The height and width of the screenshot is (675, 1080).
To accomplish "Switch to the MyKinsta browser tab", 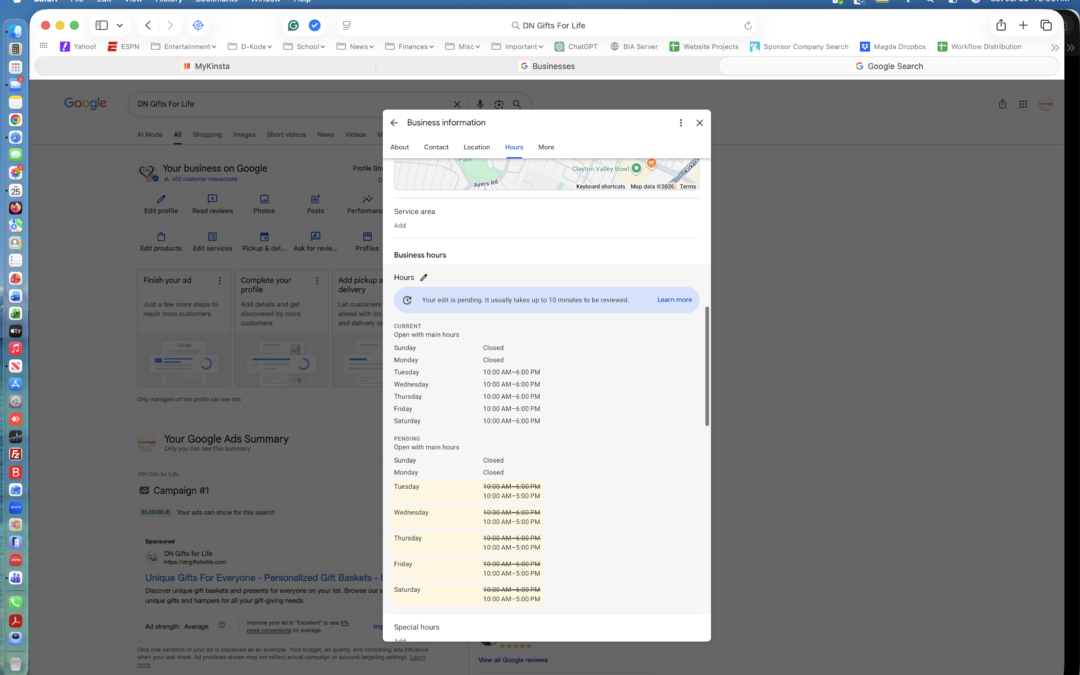I will (x=206, y=66).
